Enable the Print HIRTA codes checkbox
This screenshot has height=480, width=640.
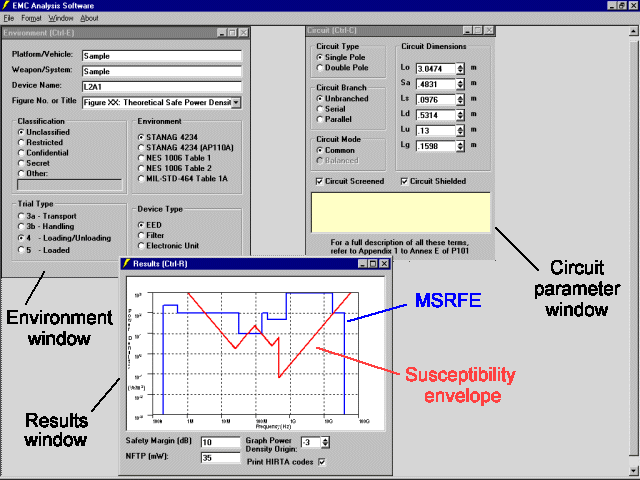(x=322, y=462)
